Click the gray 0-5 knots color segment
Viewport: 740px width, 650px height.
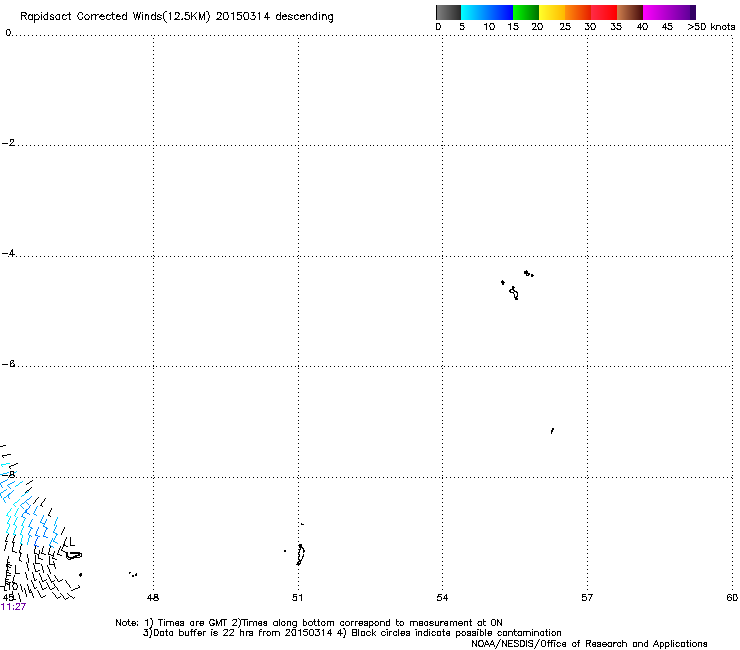pos(448,12)
